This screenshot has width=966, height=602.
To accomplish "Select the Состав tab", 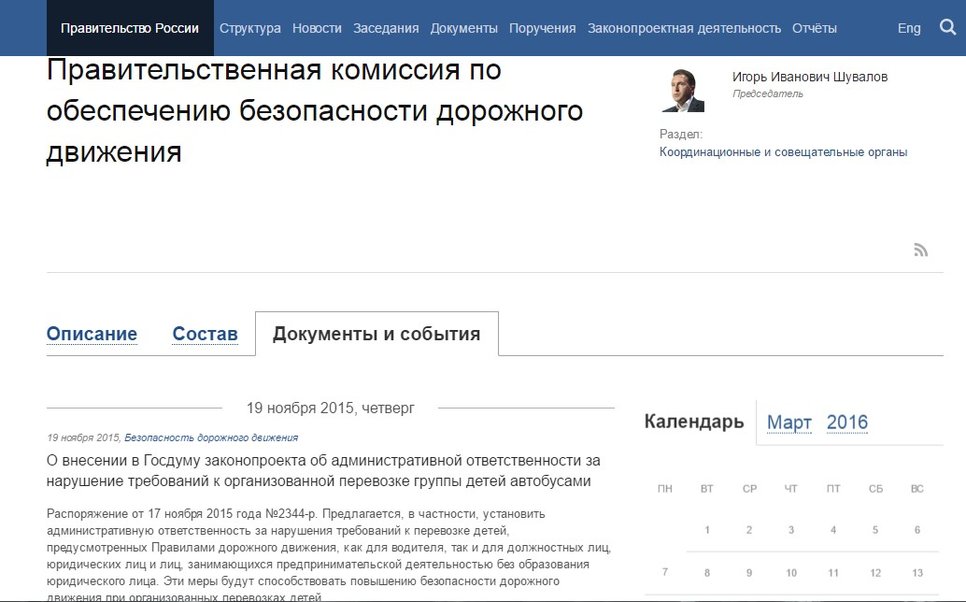I will (205, 334).
